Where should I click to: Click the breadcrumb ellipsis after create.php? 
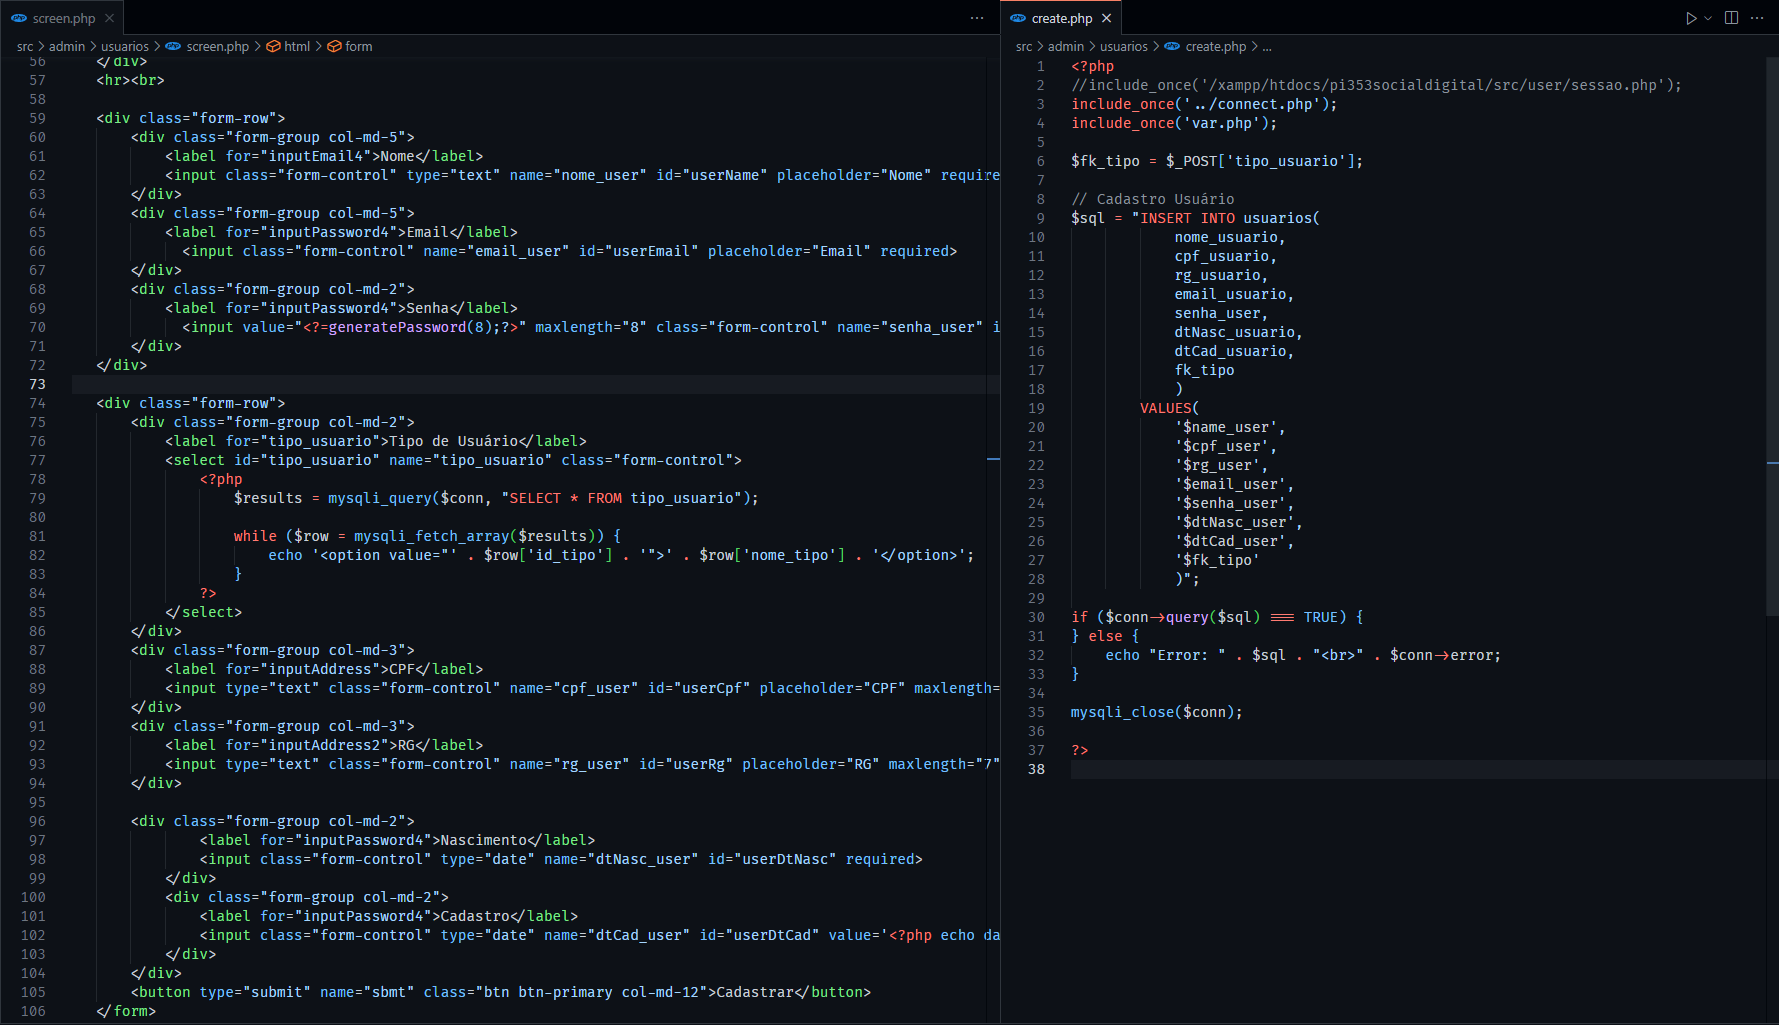click(x=1267, y=46)
